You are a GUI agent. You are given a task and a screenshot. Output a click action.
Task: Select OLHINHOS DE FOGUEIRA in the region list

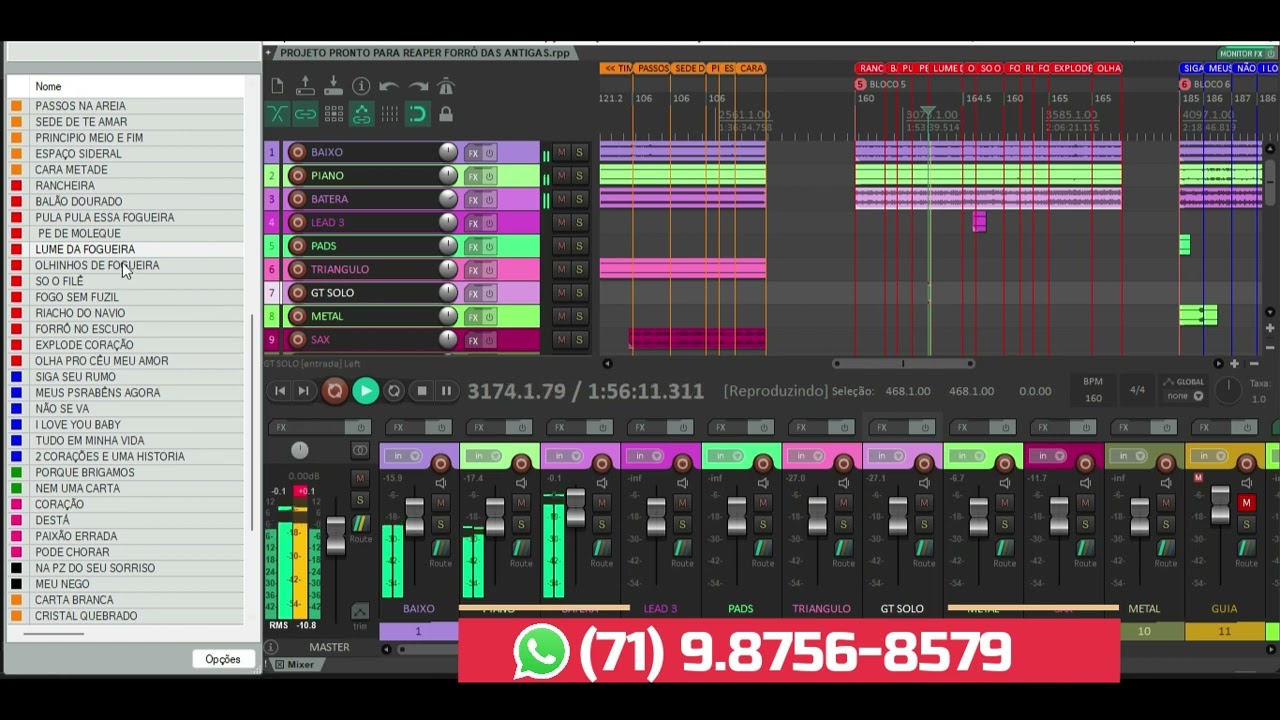point(97,265)
